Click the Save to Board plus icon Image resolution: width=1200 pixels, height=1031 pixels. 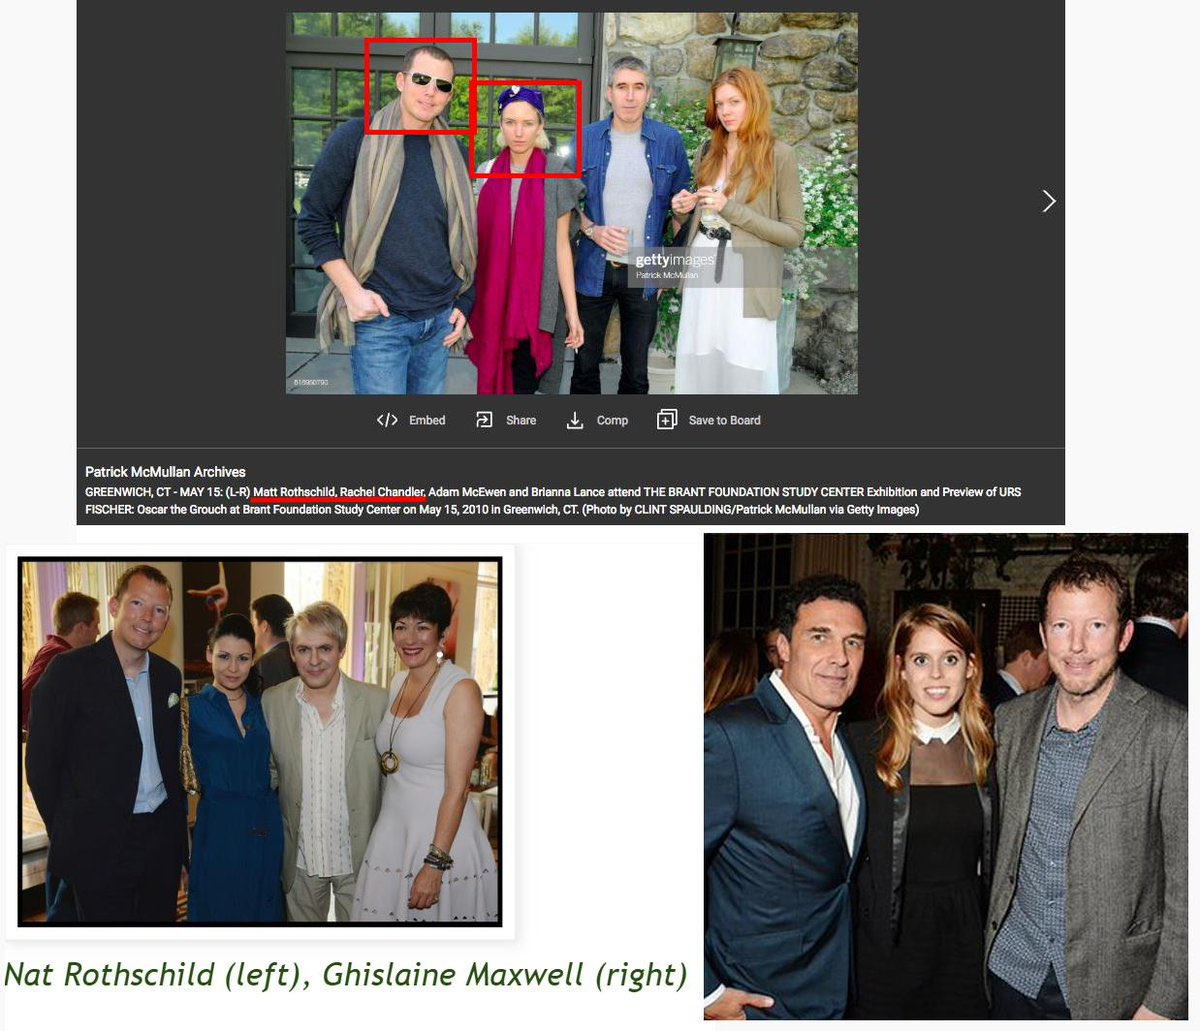tap(667, 420)
